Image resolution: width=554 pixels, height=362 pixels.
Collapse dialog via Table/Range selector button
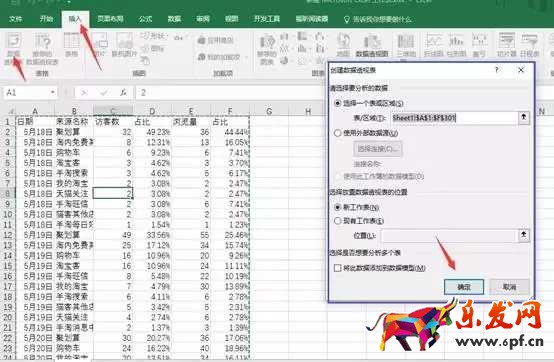524,117
